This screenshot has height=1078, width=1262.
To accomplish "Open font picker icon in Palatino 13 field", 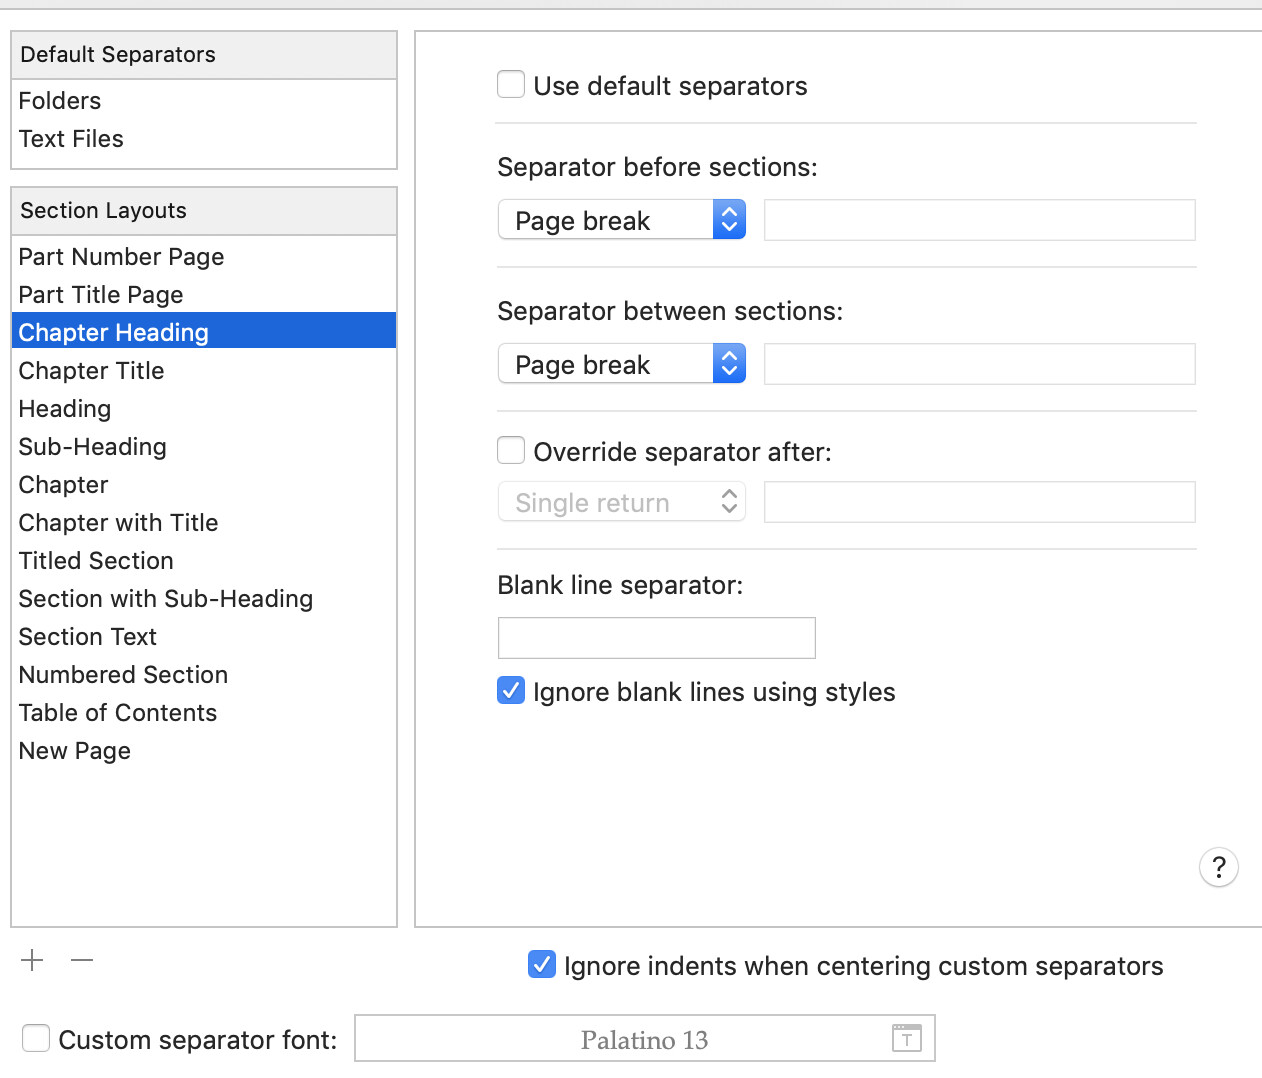I will click(906, 1039).
